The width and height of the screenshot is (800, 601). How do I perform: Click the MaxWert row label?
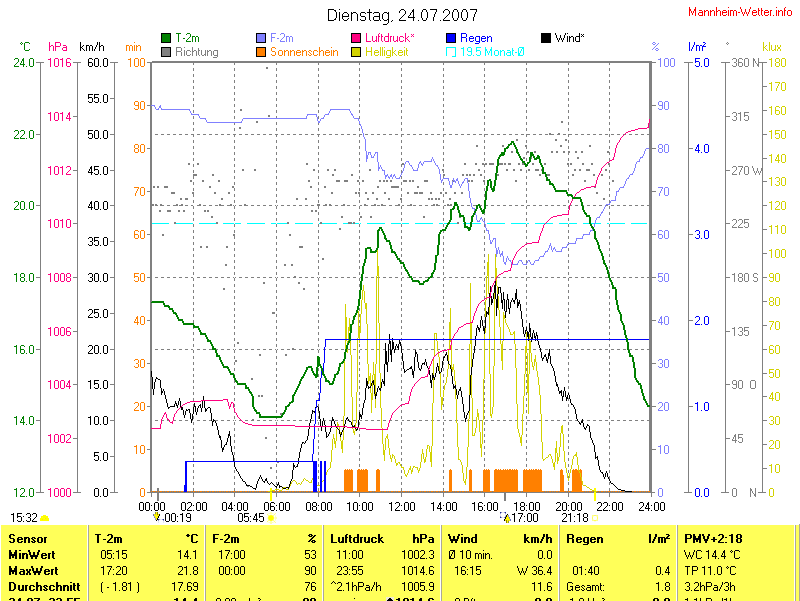(33, 571)
